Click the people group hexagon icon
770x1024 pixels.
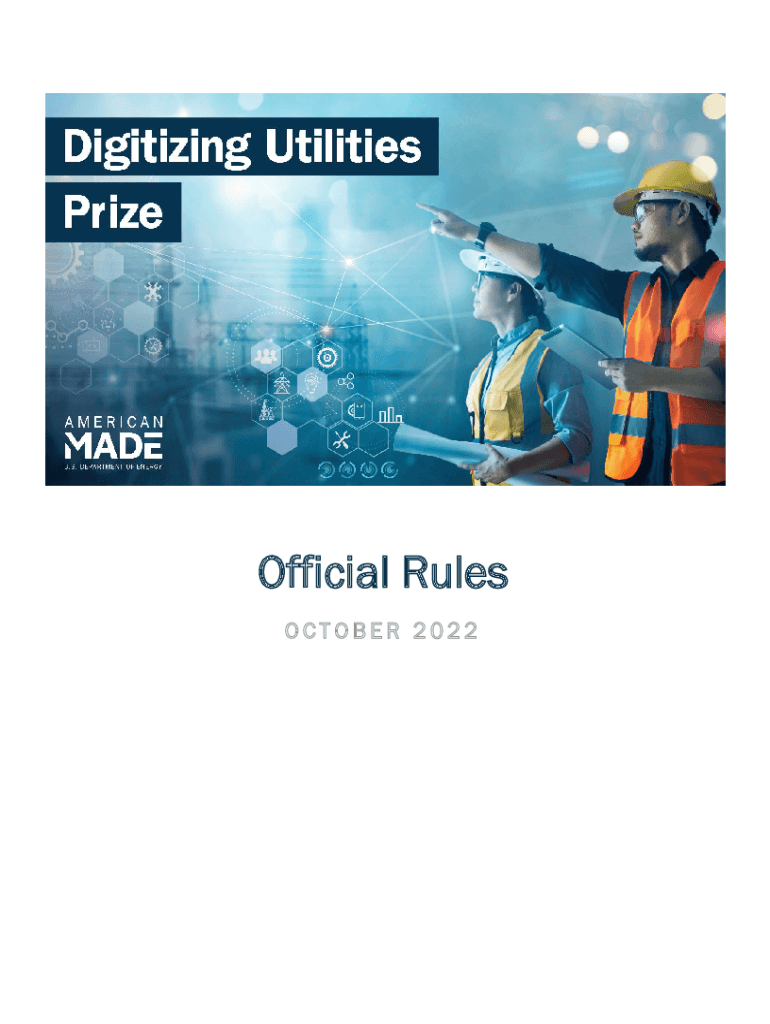point(266,357)
